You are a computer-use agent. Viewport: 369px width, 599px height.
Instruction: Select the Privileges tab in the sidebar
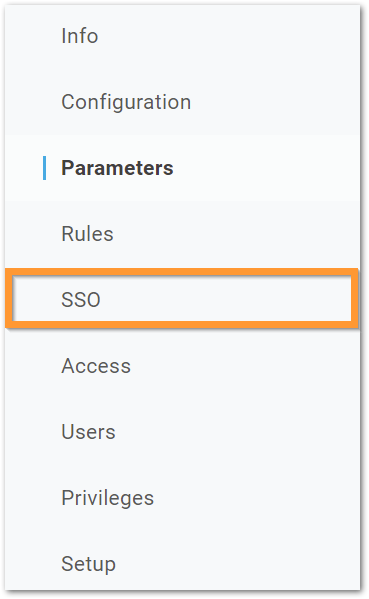pyautogui.click(x=108, y=498)
